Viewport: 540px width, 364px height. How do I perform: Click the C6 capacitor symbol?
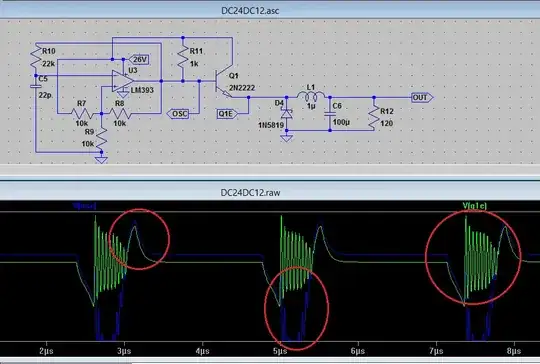coord(330,114)
